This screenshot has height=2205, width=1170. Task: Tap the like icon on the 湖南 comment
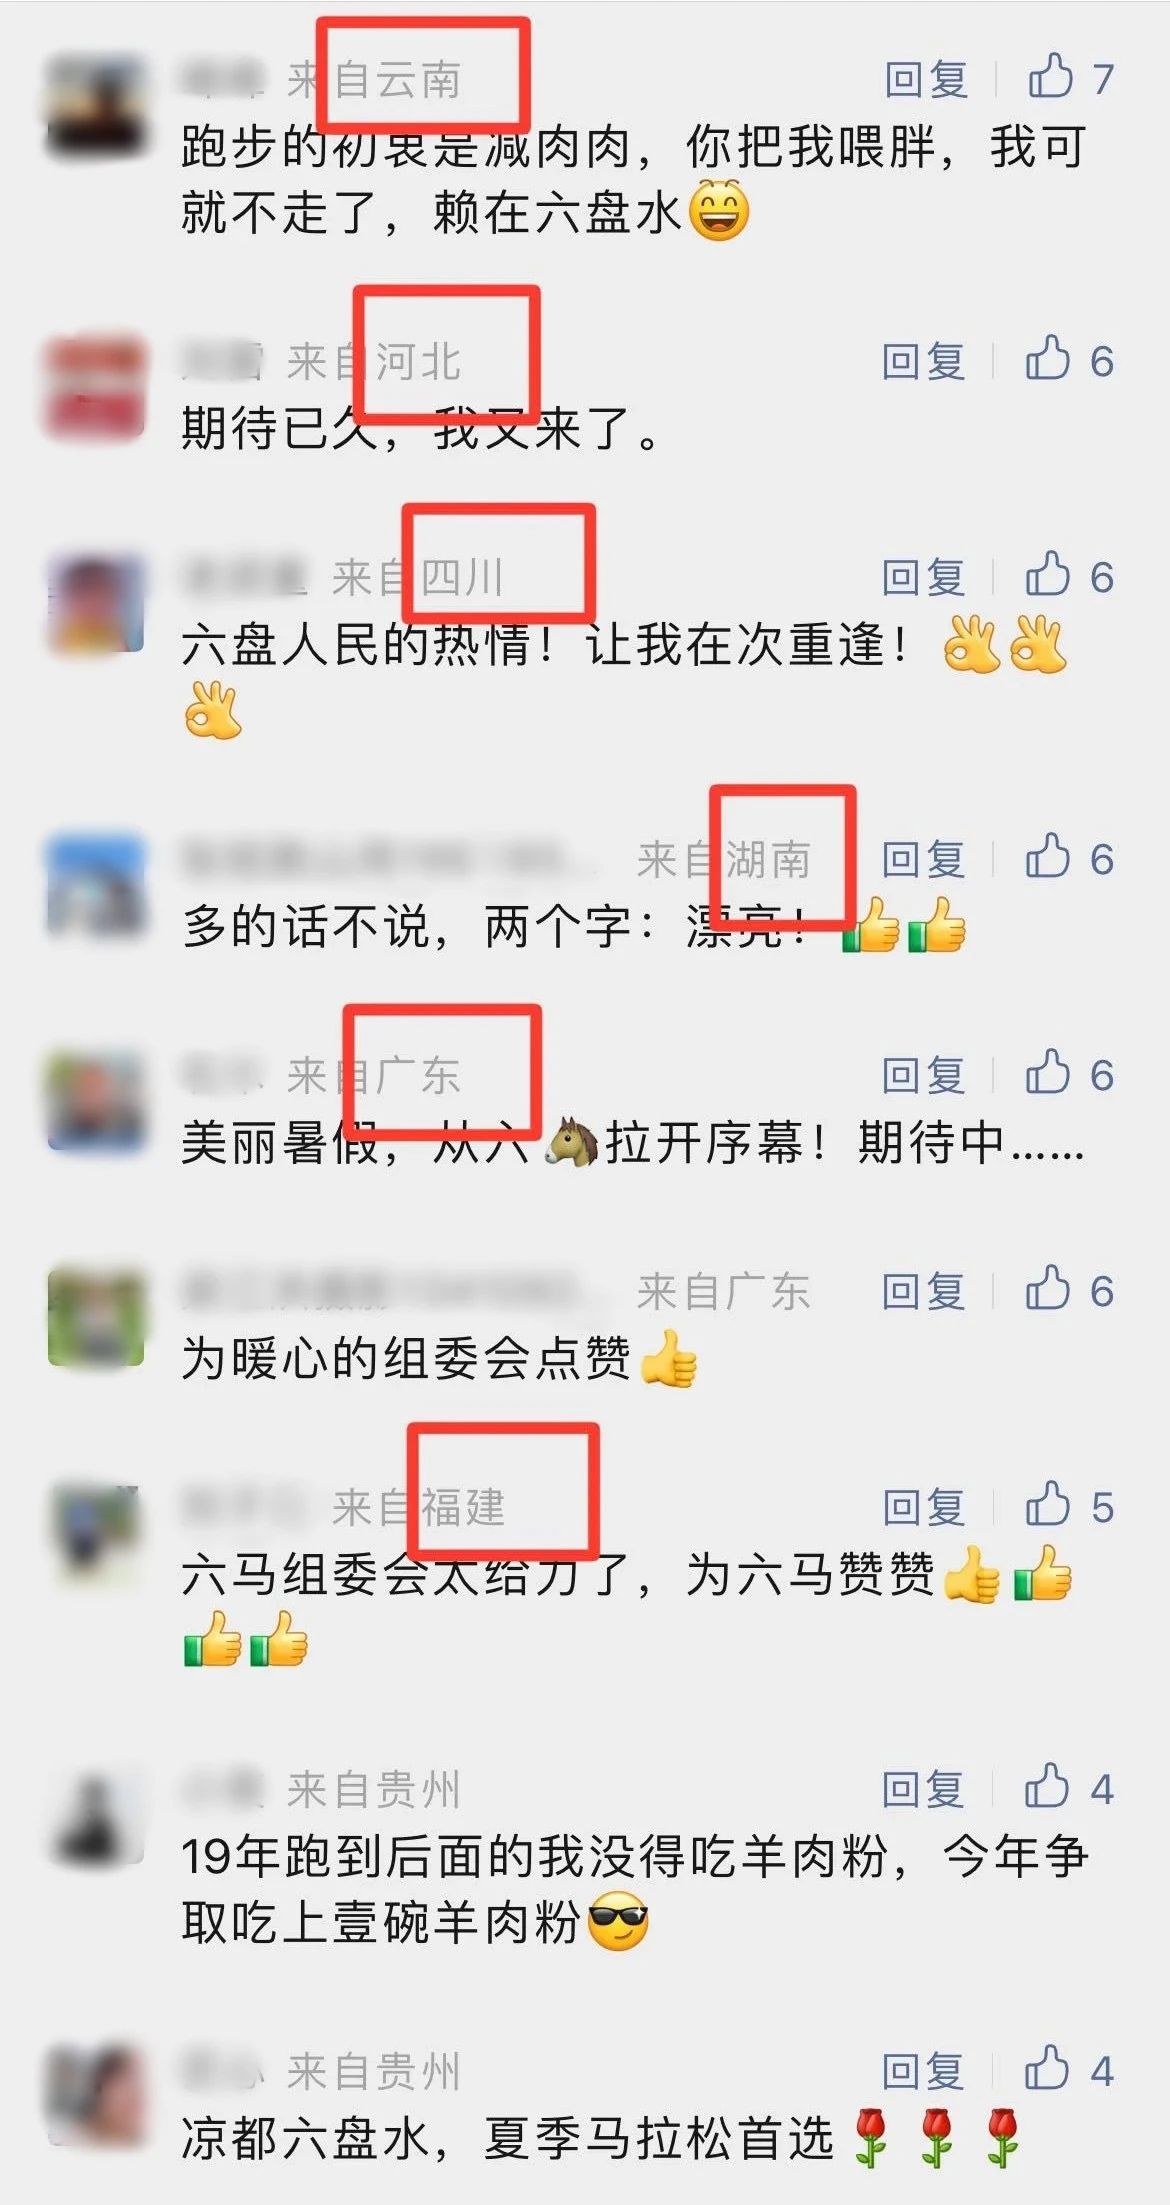tap(1047, 857)
